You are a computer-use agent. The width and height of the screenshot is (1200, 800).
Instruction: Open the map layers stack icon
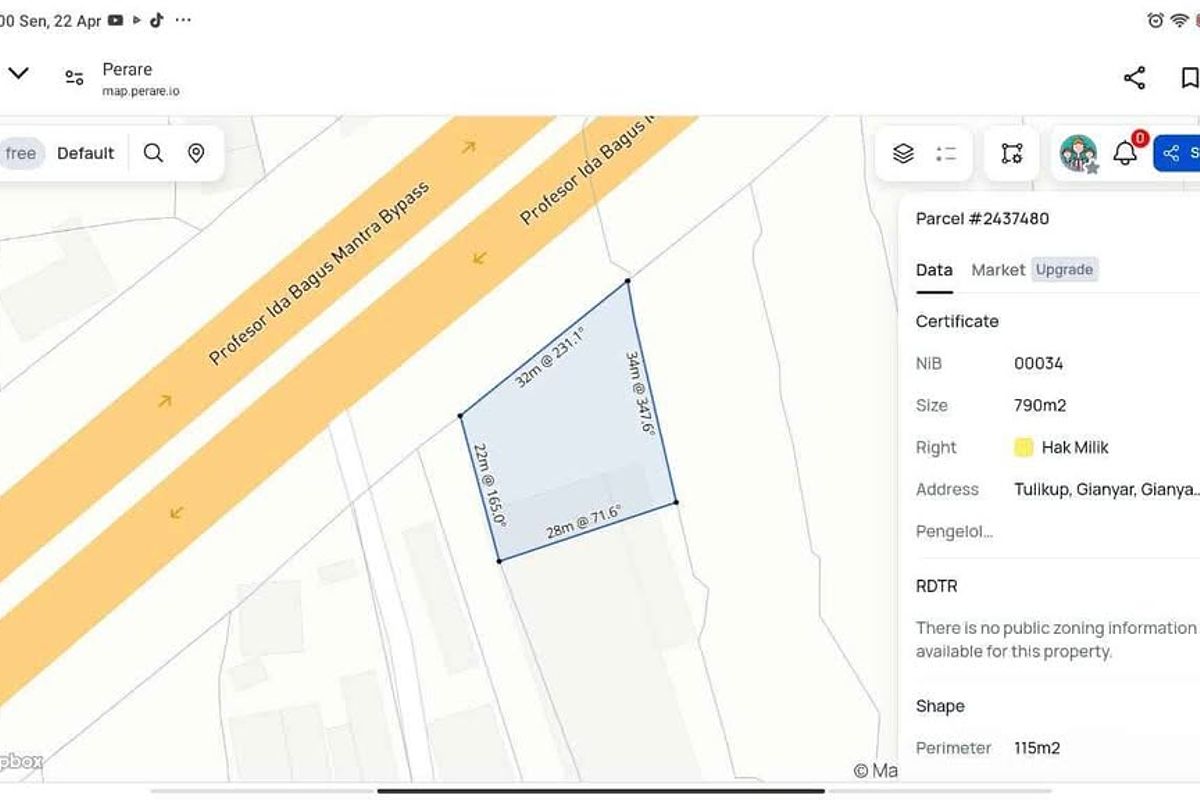tap(903, 153)
